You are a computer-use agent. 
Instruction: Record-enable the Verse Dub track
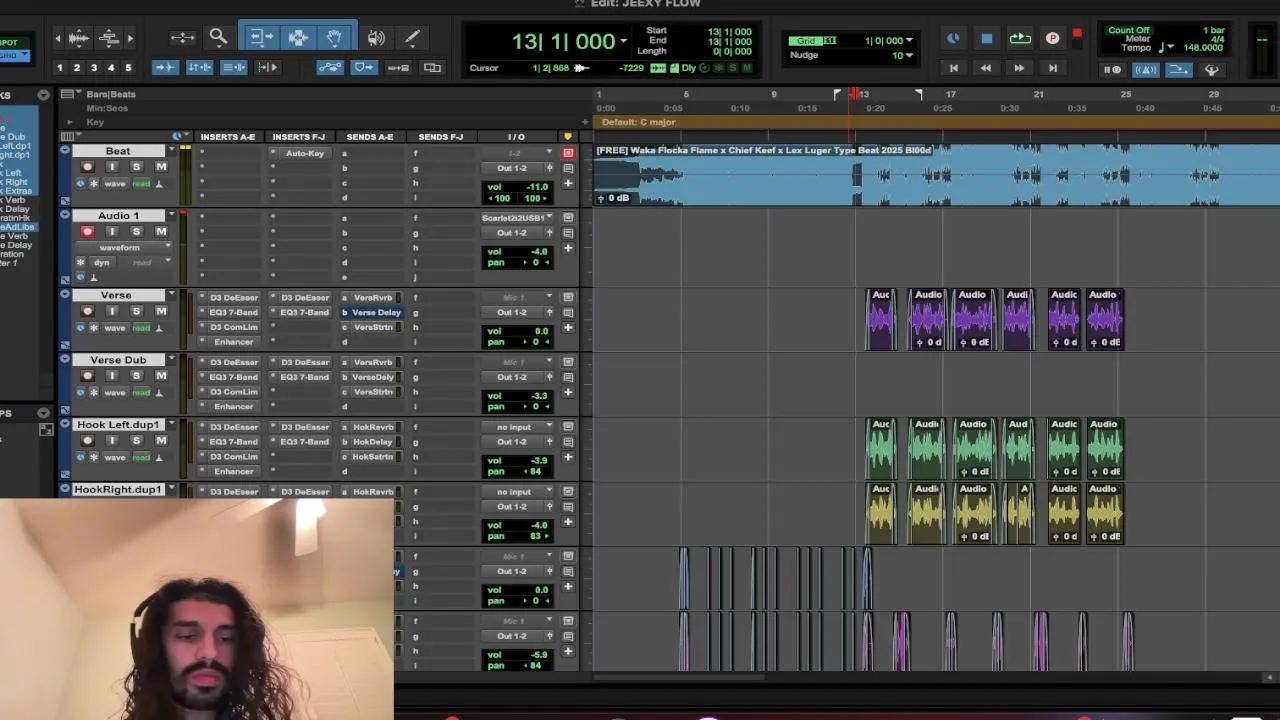[x=87, y=377]
